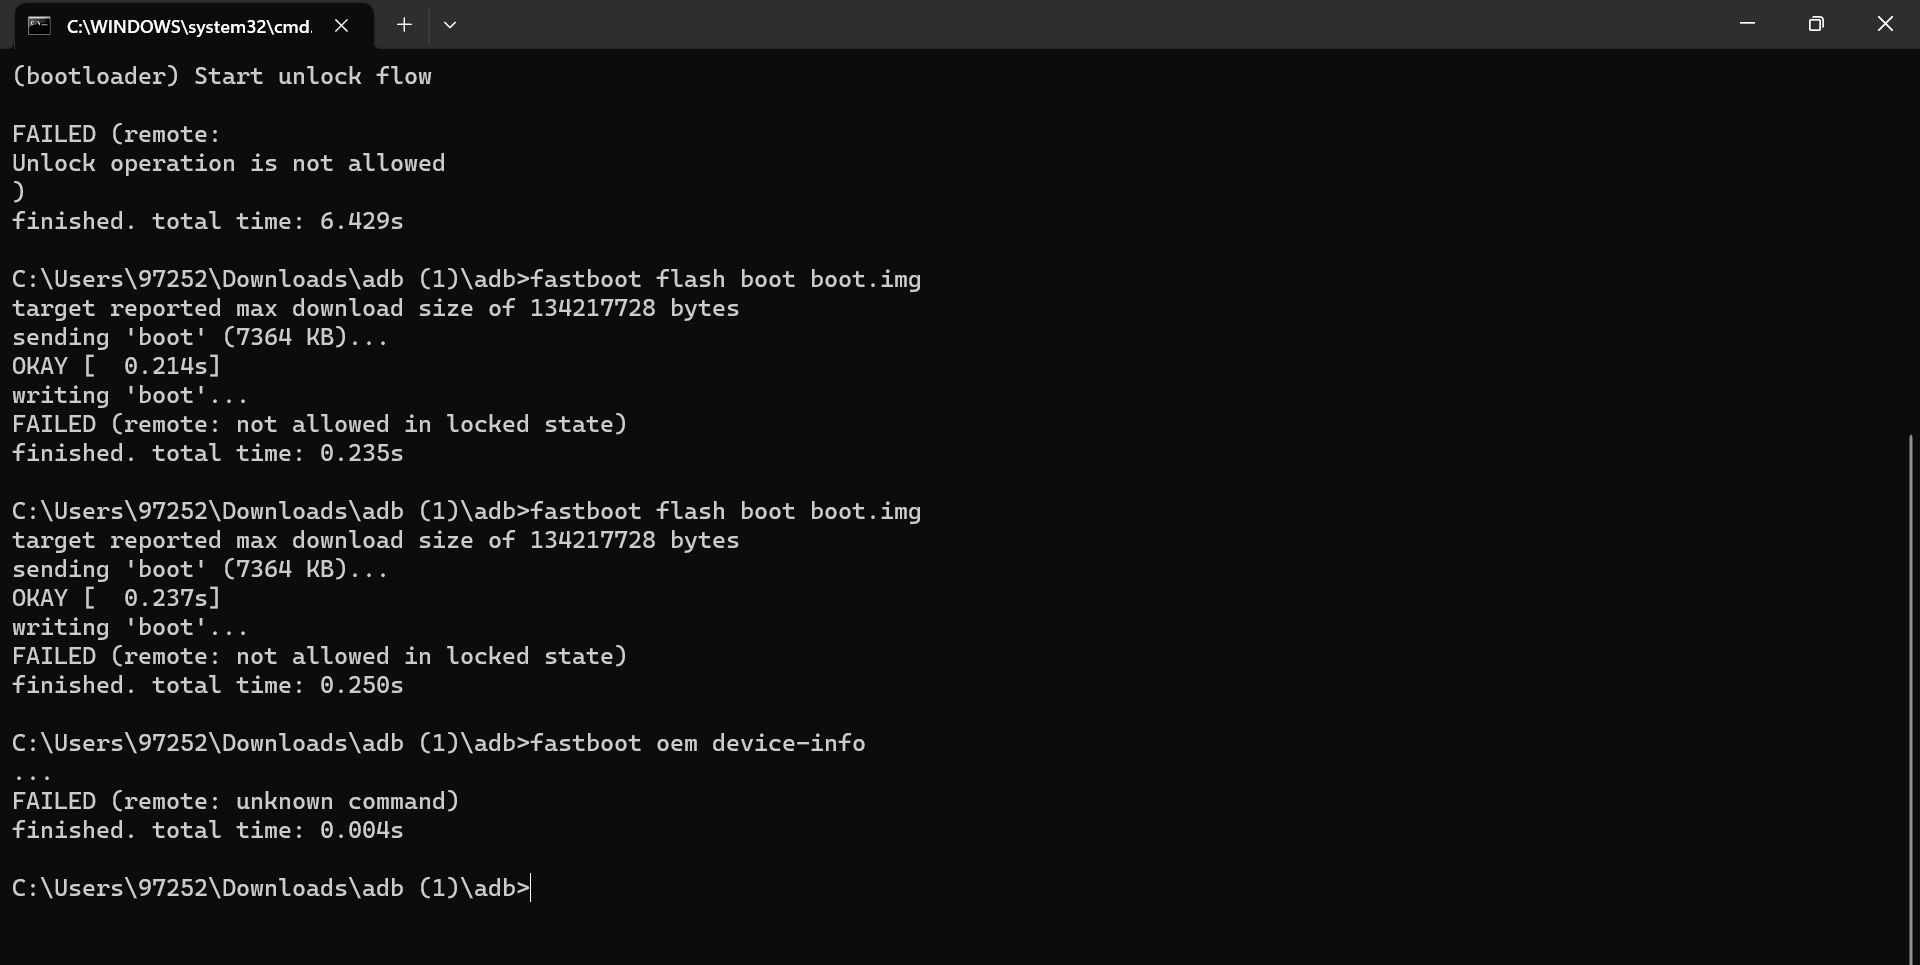This screenshot has width=1920, height=965.
Task: Click the 'fastboot oem device-info' command text
Action: 698,743
